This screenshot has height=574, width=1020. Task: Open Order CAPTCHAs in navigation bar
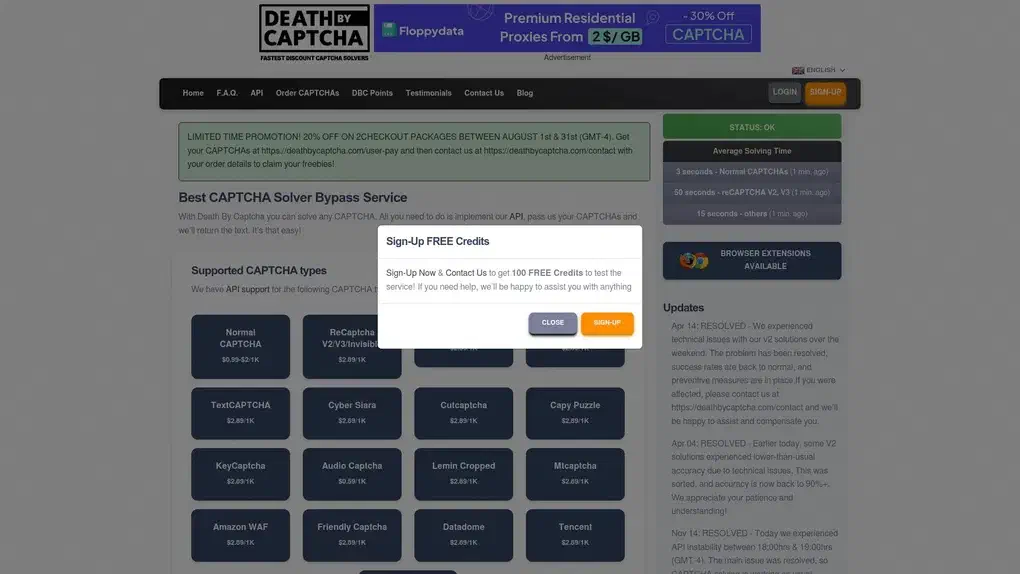point(307,93)
